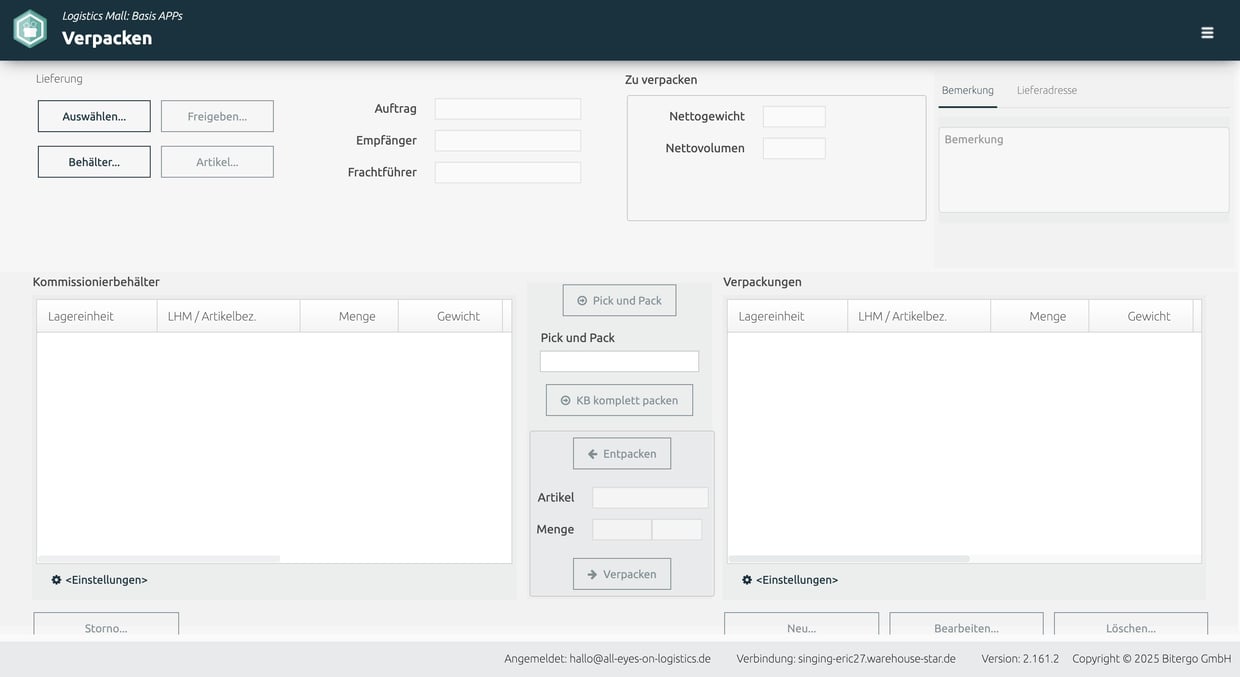Viewport: 1240px width, 677px height.
Task: Sort Verpackungen by Gewicht column
Action: [x=1141, y=316]
